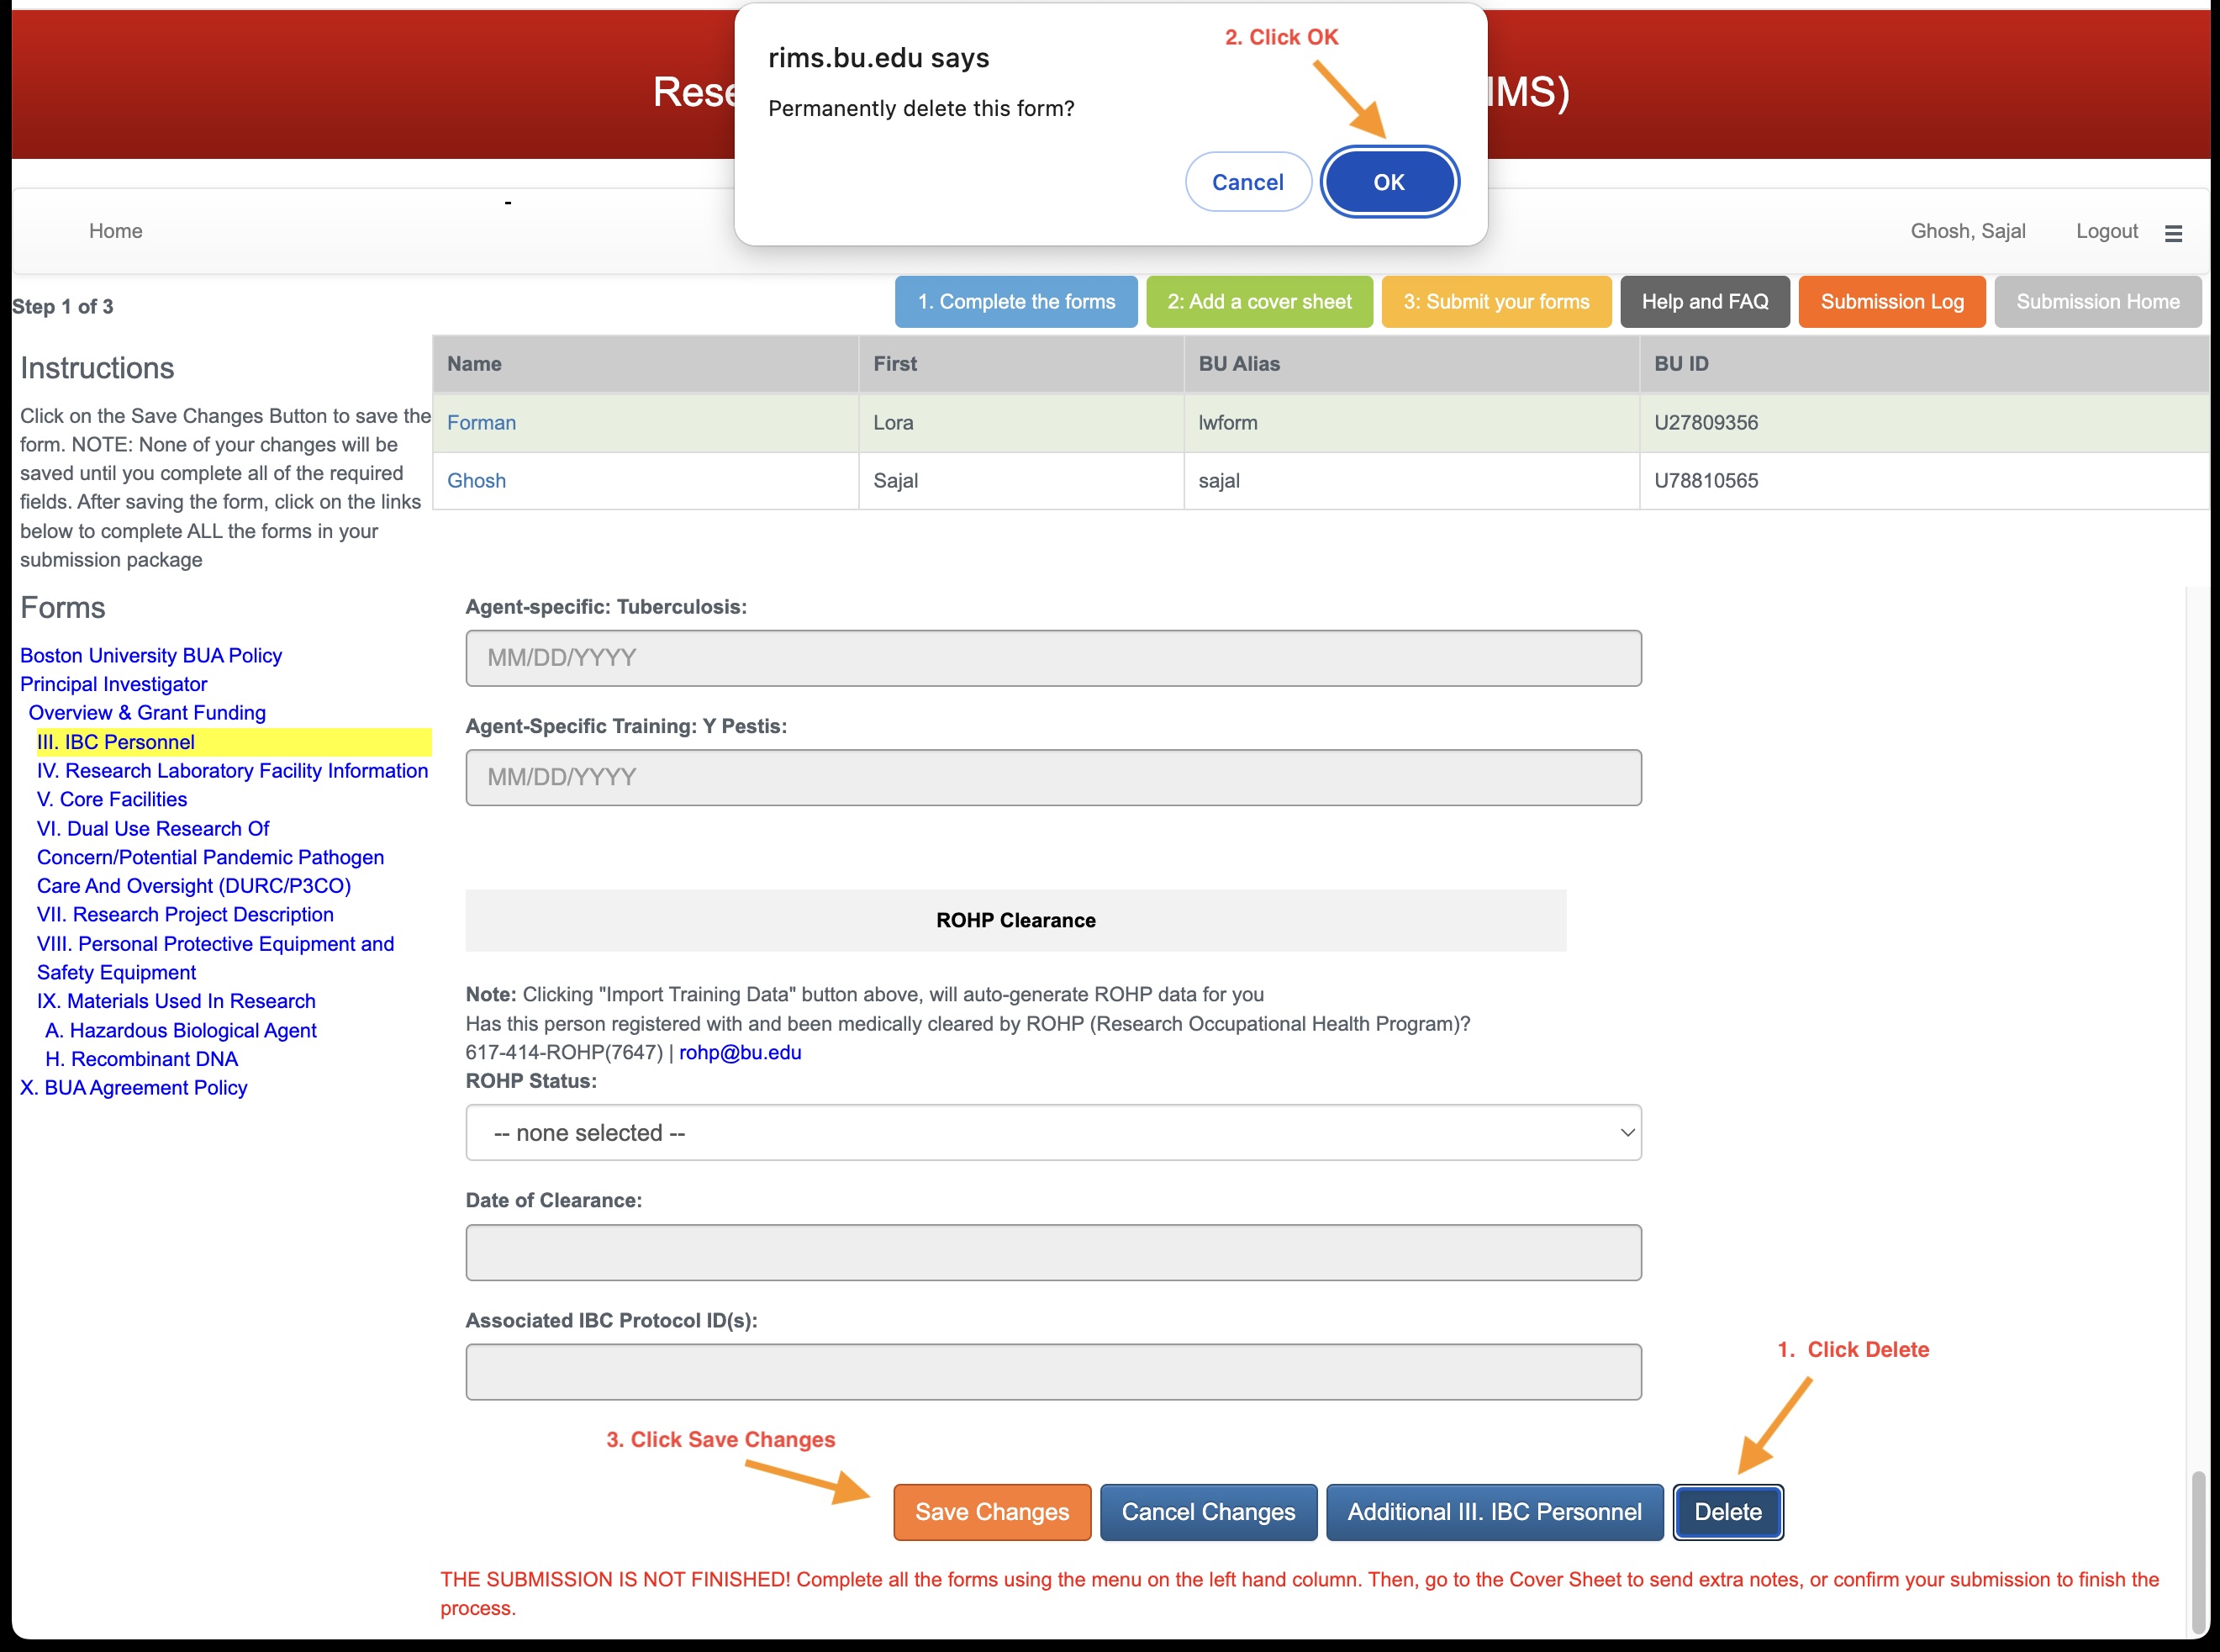Click the vertical scrollbar thumb on the right
Viewport: 2220px width, 1652px height.
(x=2198, y=1550)
